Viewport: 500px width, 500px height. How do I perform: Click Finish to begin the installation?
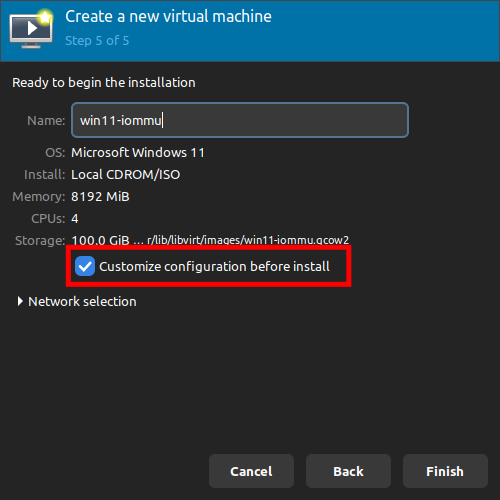pos(445,471)
